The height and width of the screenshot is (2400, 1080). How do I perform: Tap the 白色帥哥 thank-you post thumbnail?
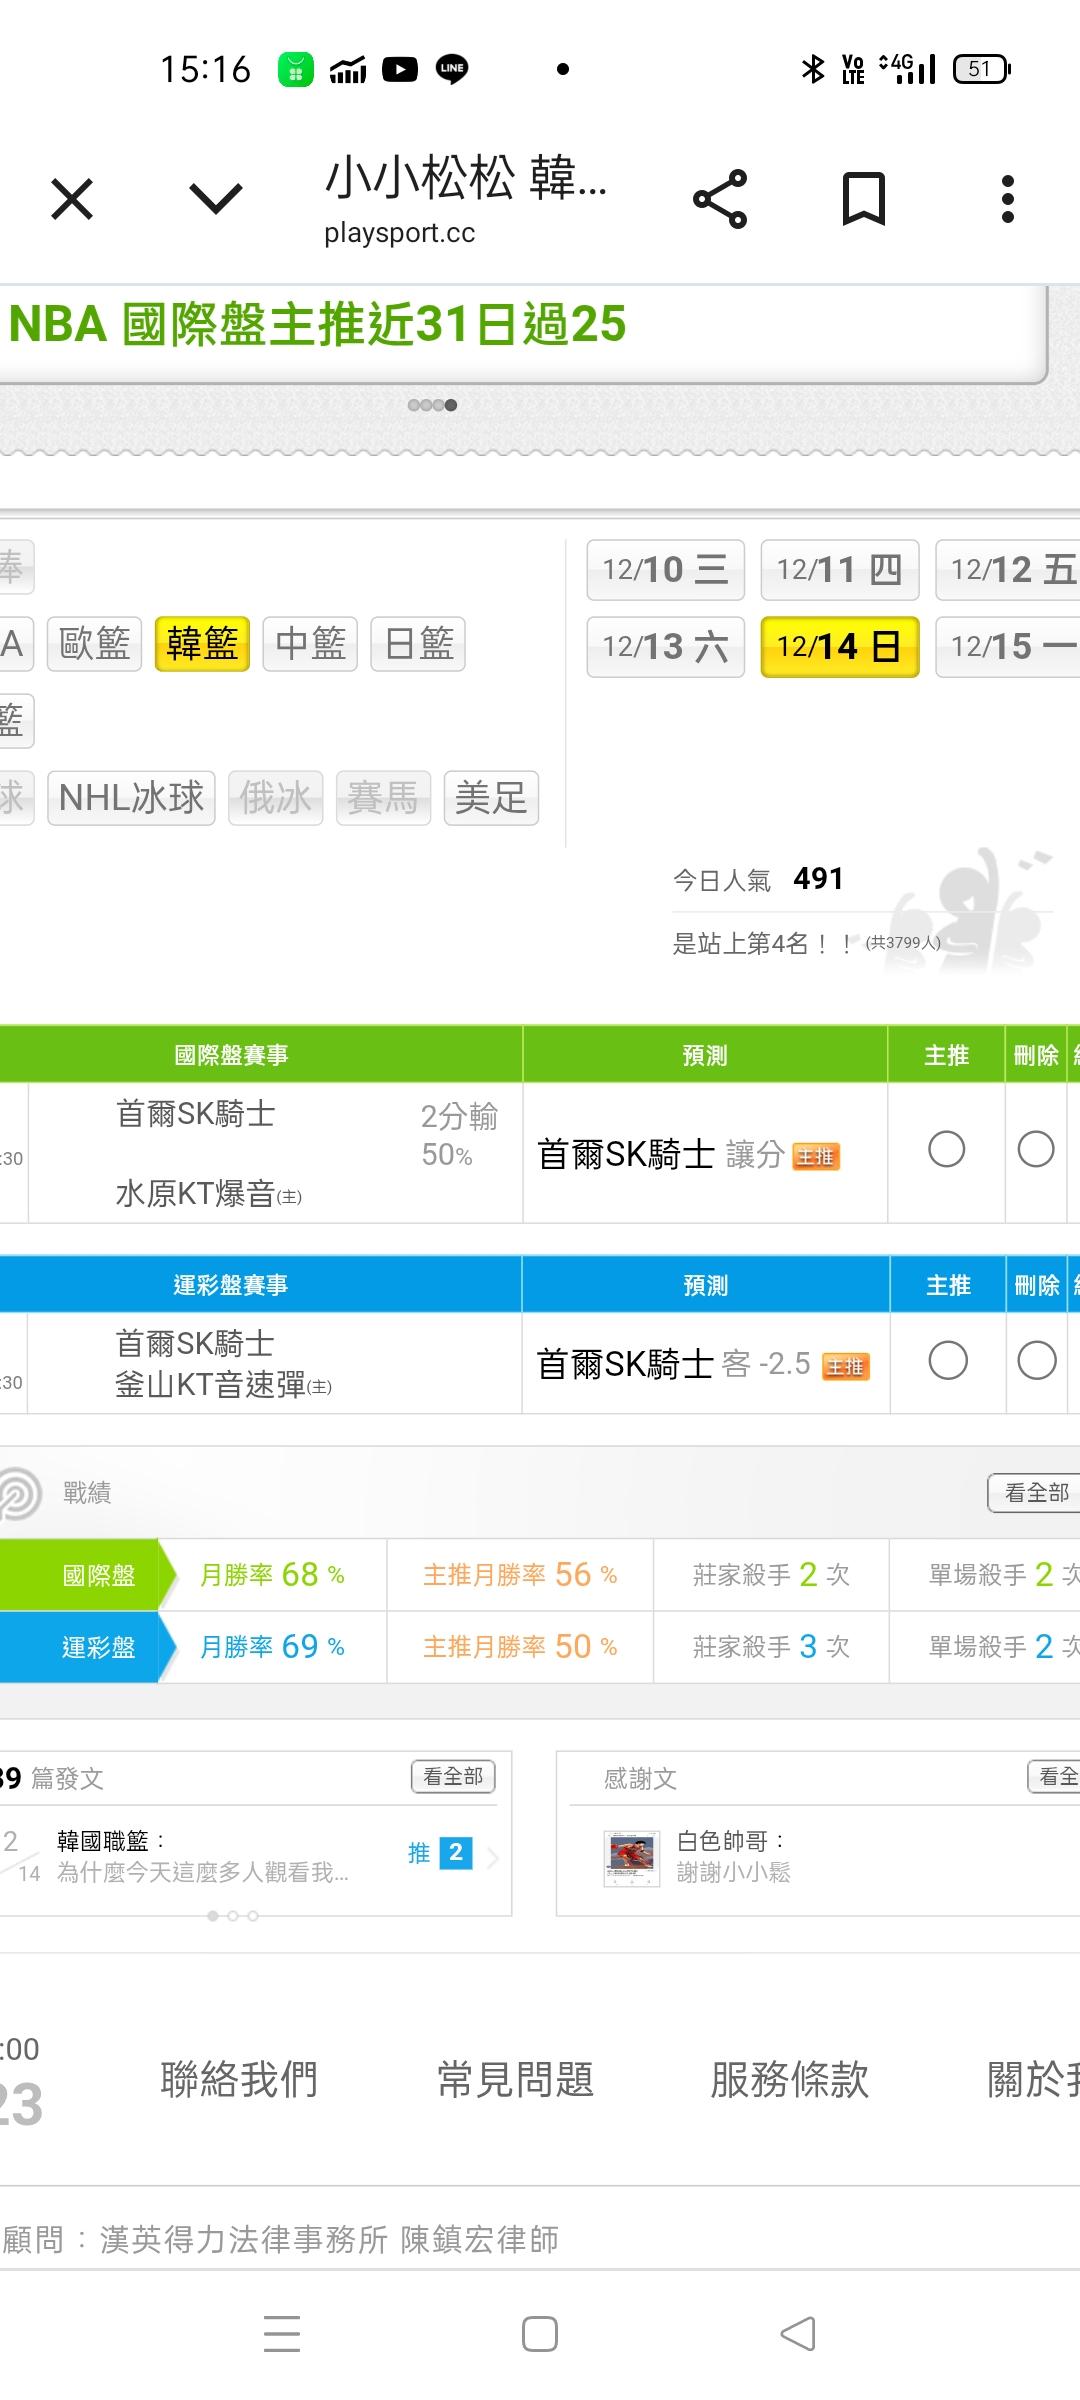pyautogui.click(x=632, y=1857)
